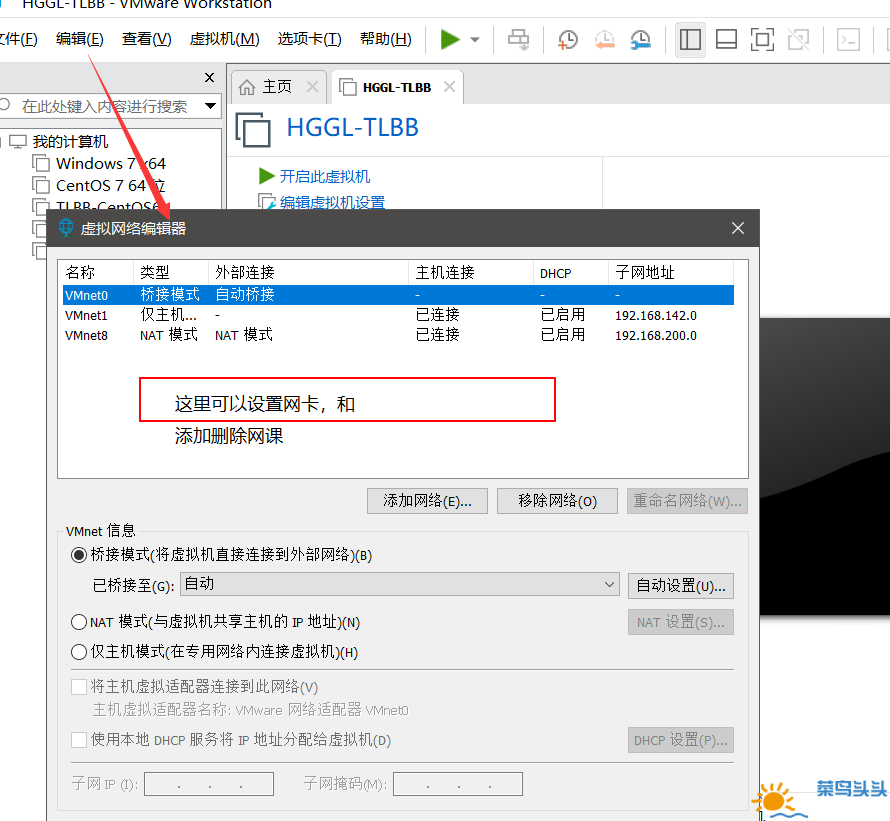The height and width of the screenshot is (821, 890).
Task: Click the unity mode toolbar icon
Action: [x=799, y=40]
